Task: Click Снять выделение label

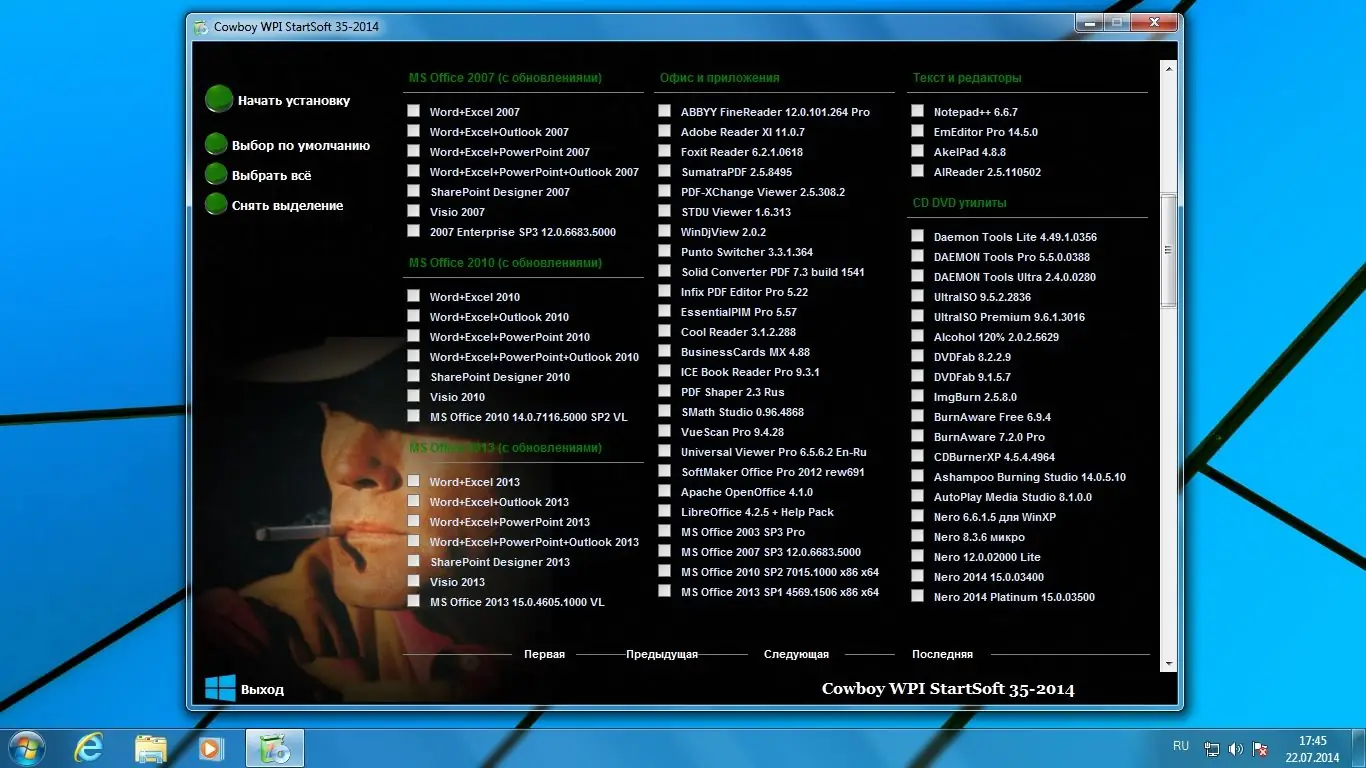Action: click(x=288, y=205)
